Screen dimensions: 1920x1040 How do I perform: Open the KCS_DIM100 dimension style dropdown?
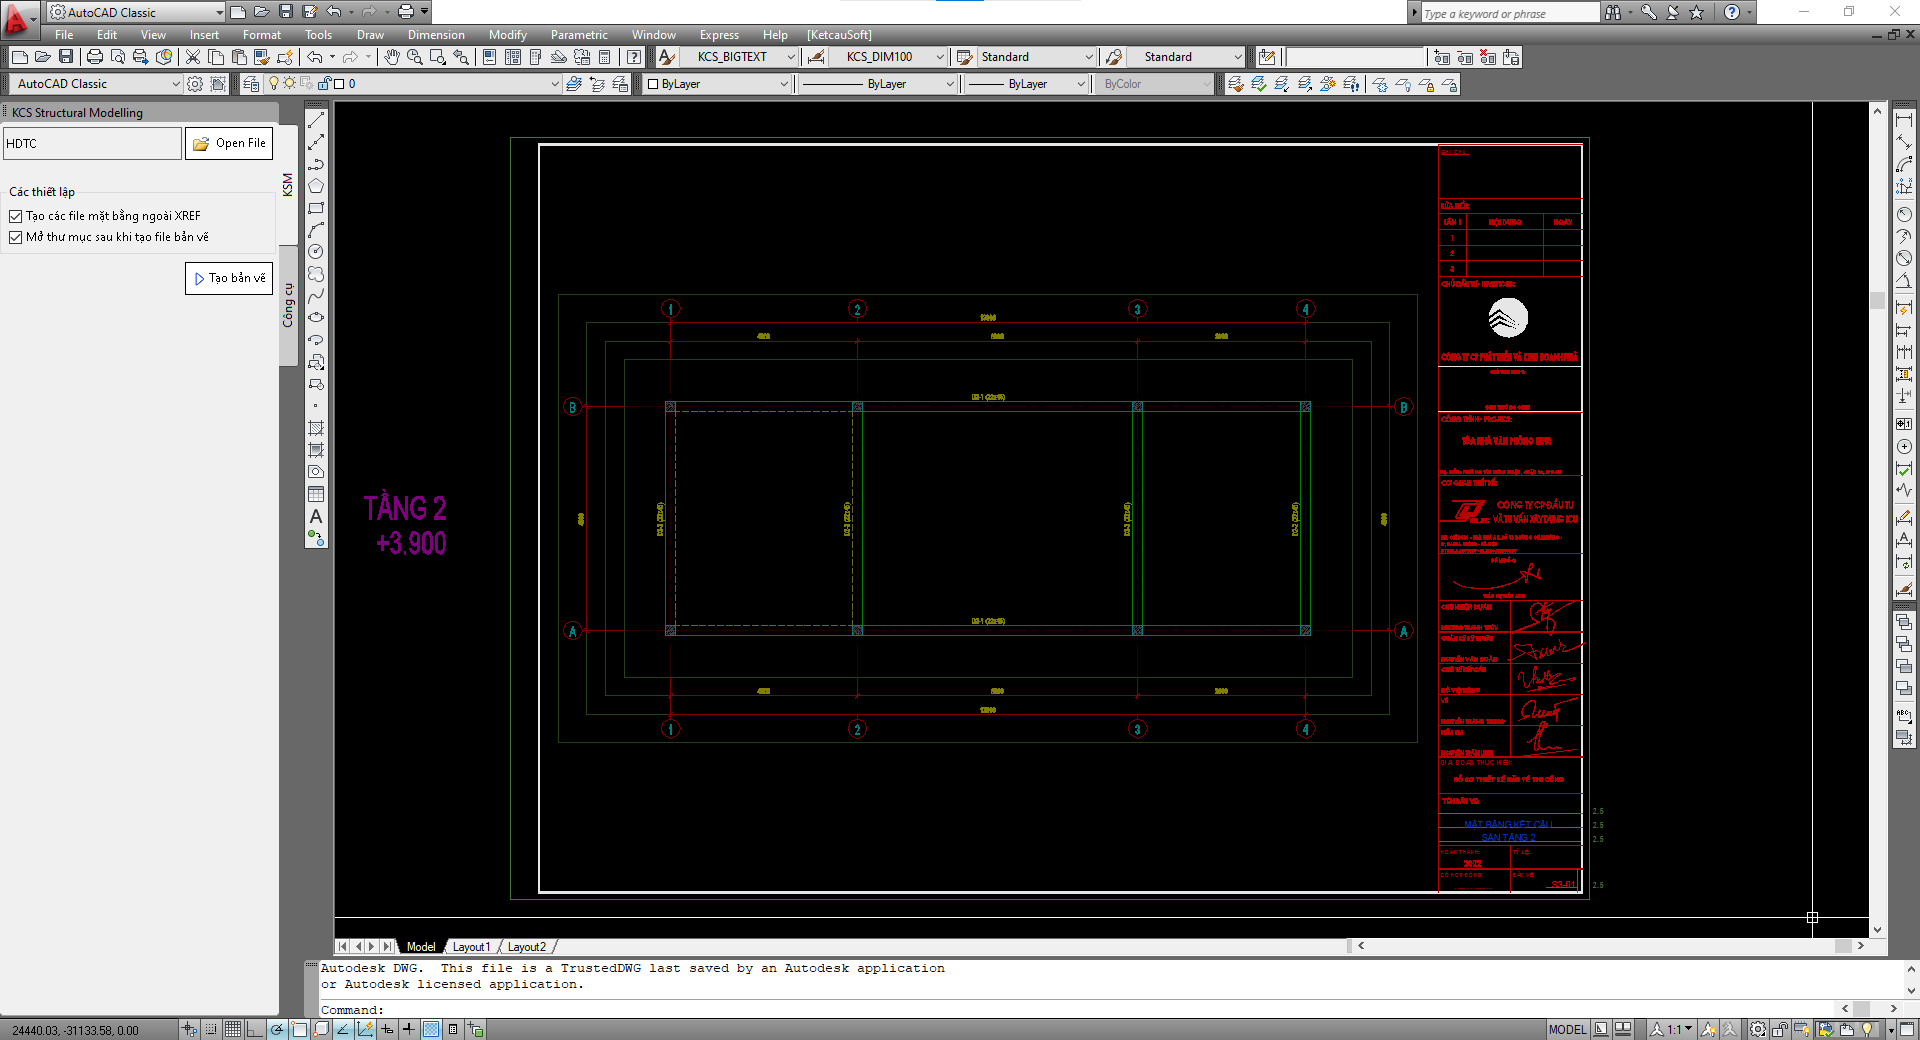click(939, 57)
